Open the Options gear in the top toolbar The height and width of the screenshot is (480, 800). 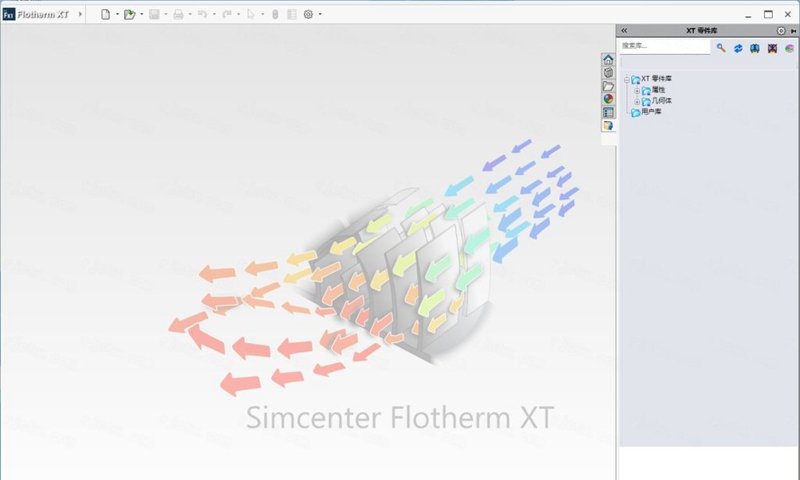(308, 14)
